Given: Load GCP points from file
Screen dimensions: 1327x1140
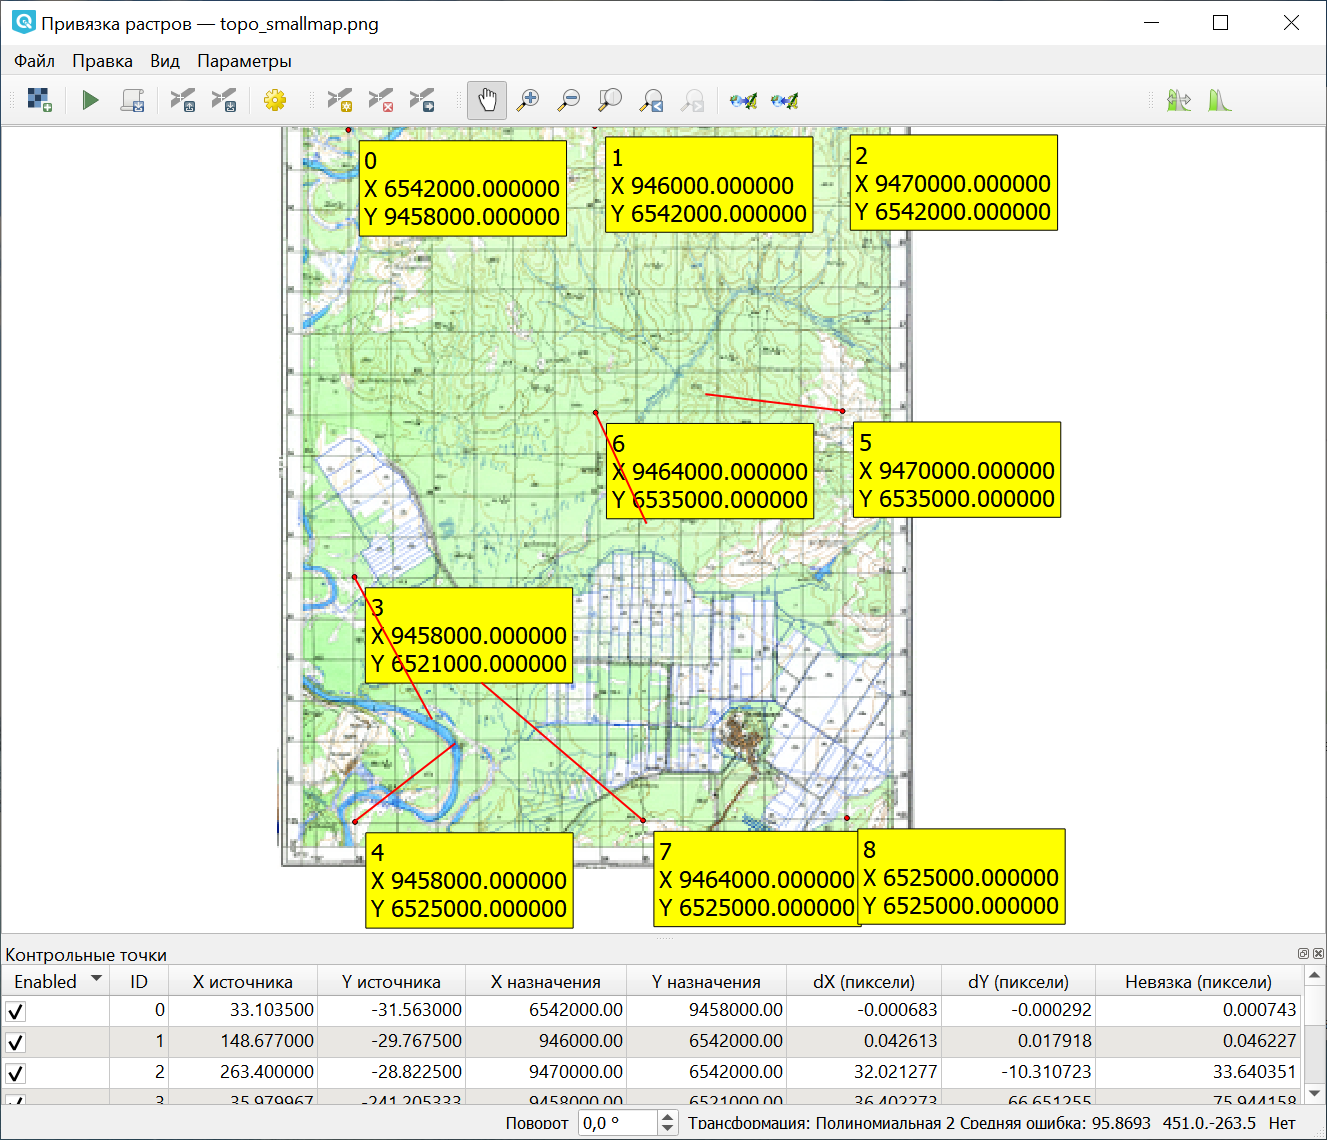Looking at the screenshot, I should (182, 100).
